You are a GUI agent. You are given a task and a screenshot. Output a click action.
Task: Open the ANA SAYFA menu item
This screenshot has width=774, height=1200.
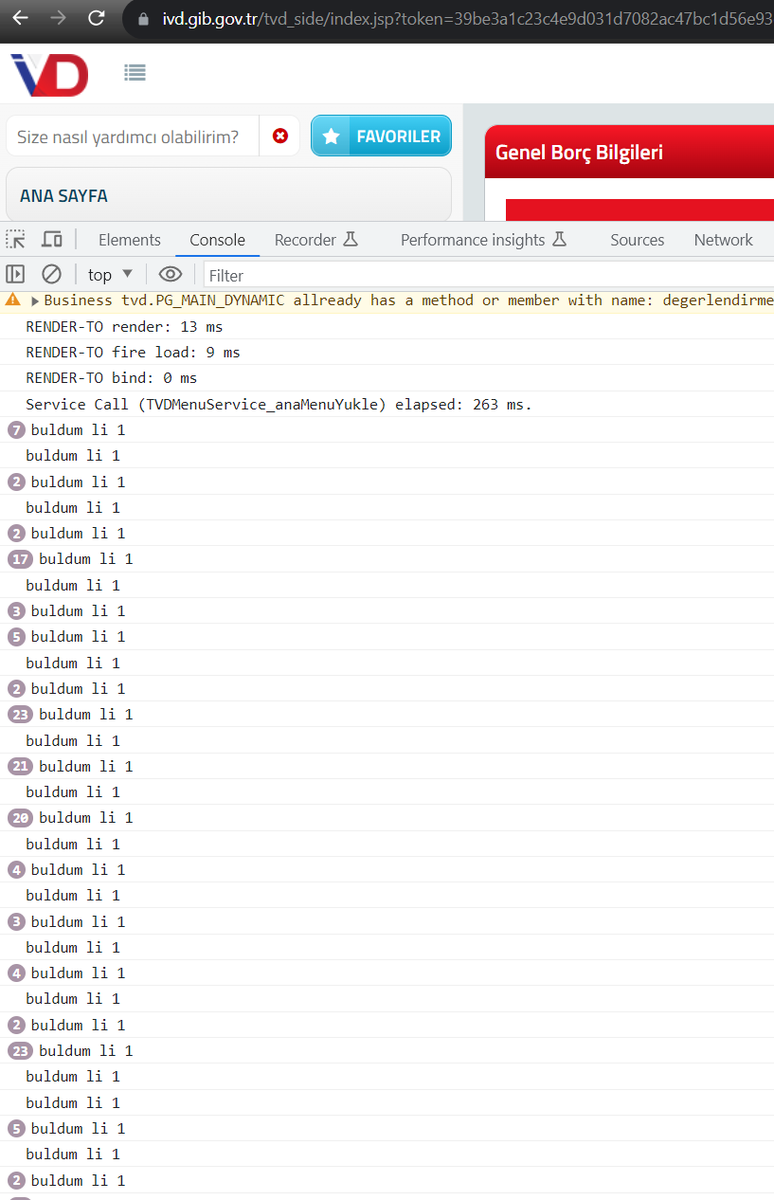coord(228,195)
